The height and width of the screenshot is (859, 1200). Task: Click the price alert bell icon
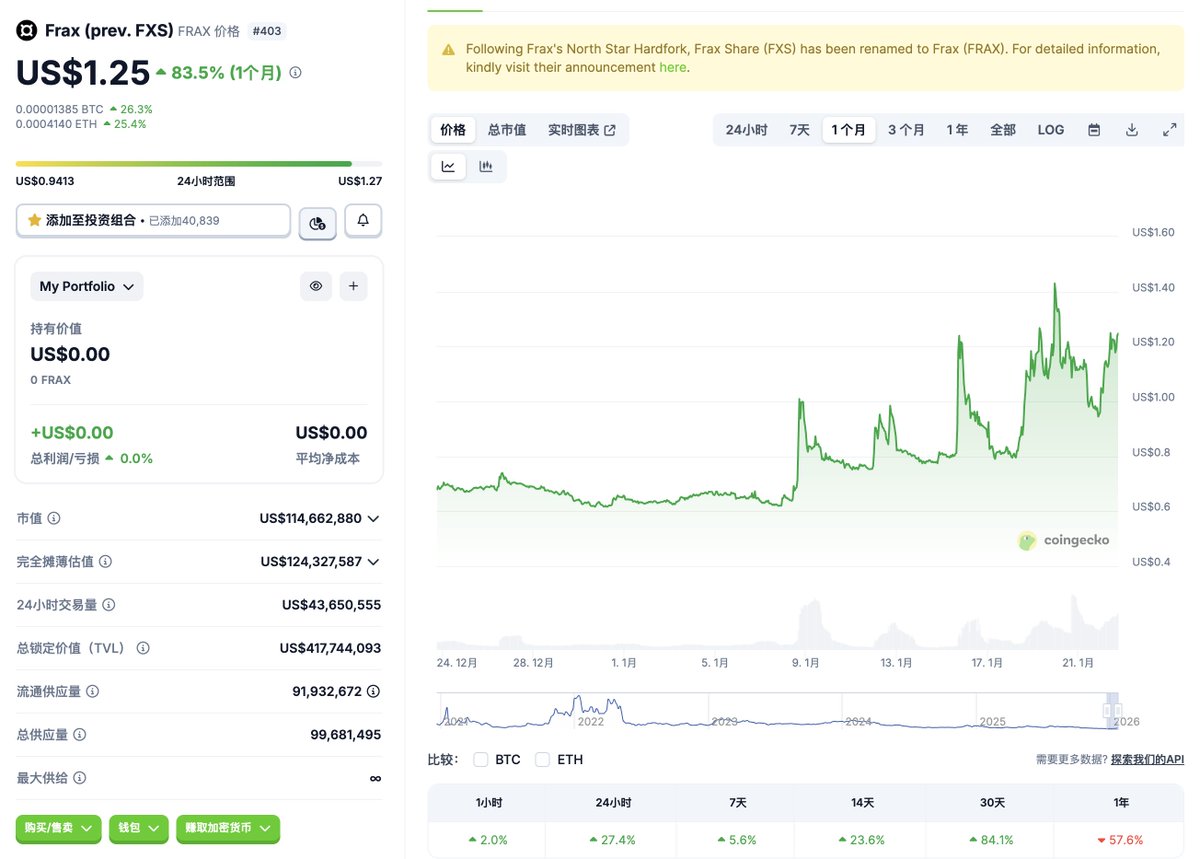tap(363, 221)
